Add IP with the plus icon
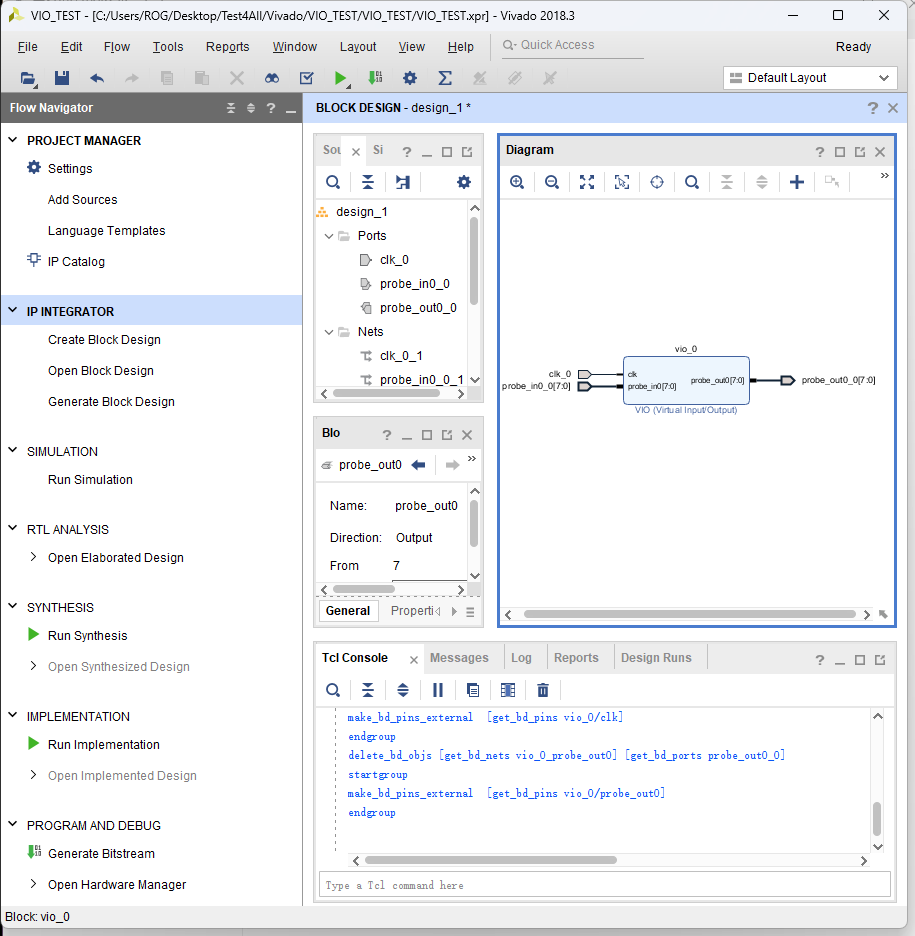915x936 pixels. point(797,182)
